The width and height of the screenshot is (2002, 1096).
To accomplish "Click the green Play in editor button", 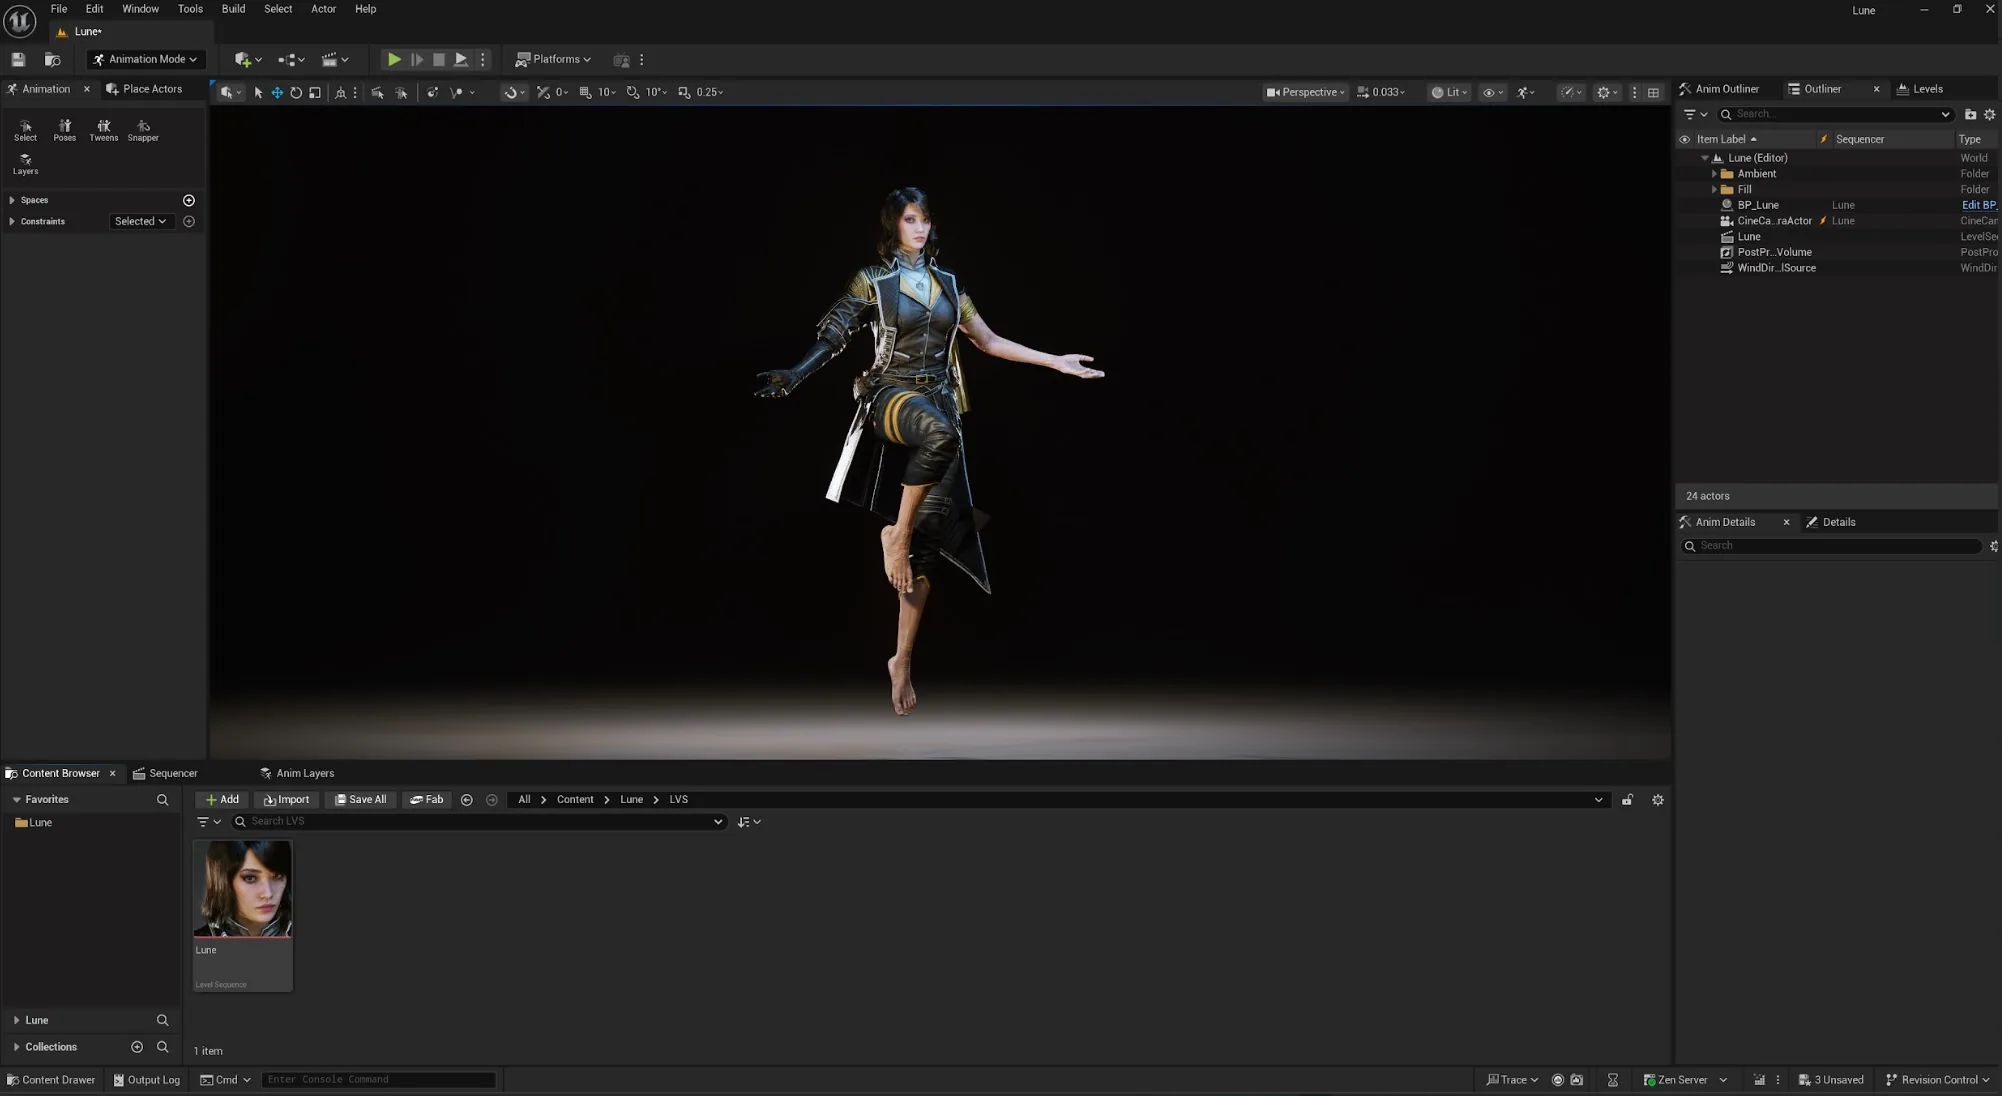I will 394,60.
